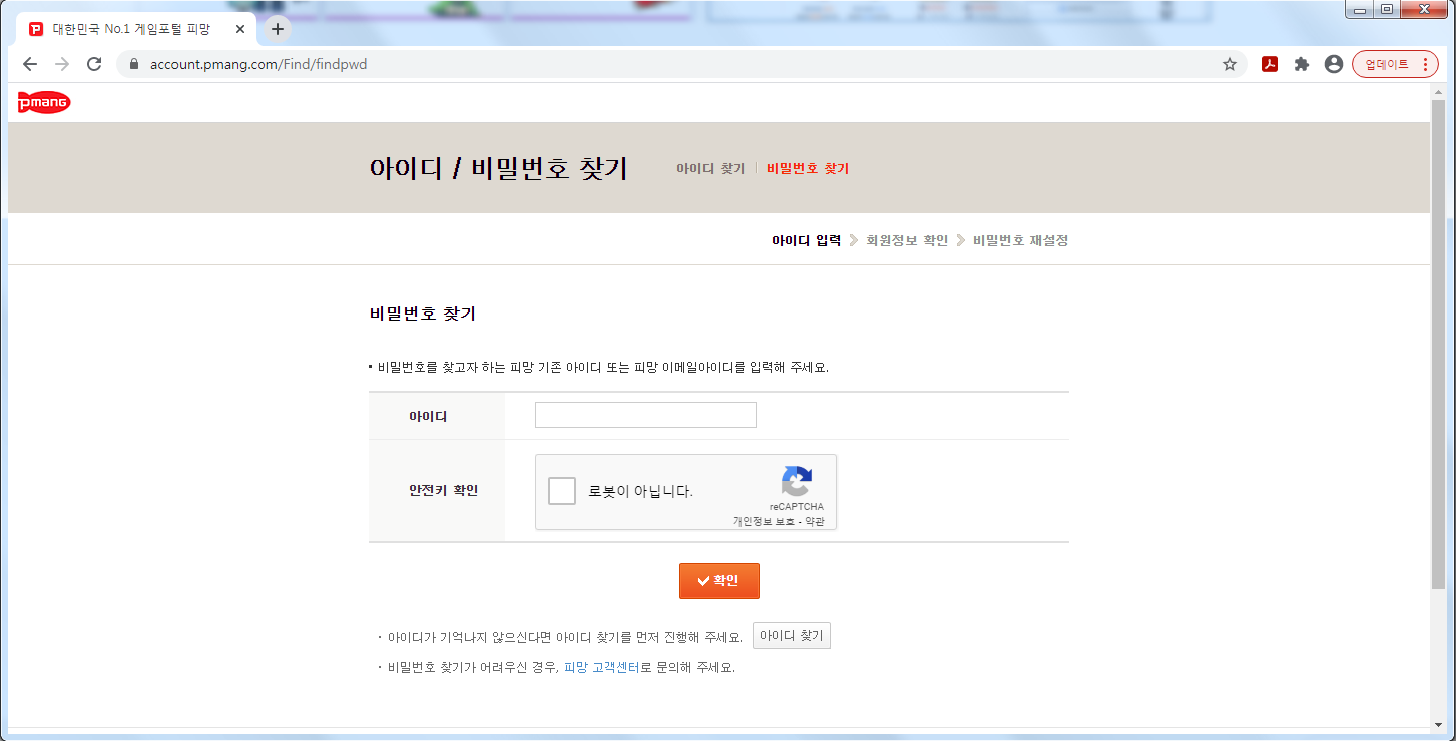The height and width of the screenshot is (741, 1456).
Task: Maximize the Chrome window
Action: coord(1387,9)
